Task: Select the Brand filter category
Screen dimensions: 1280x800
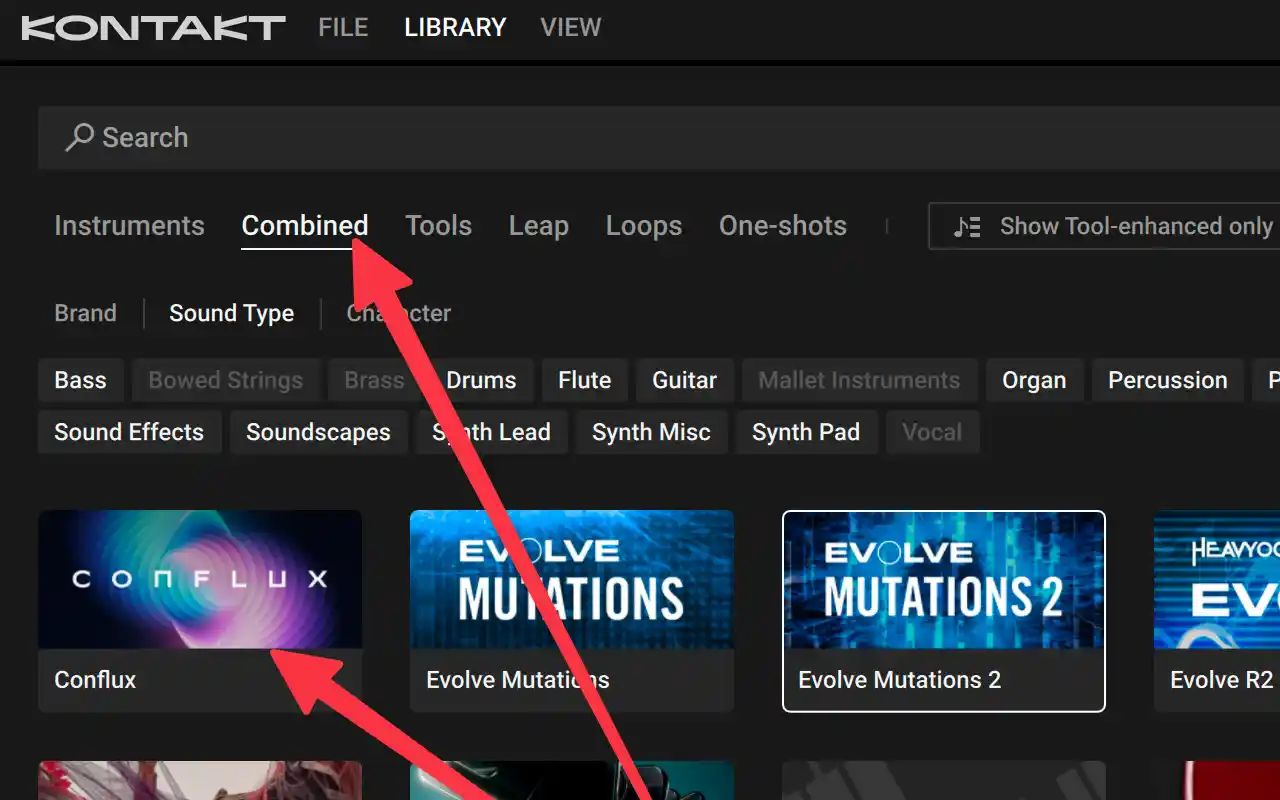Action: pos(85,313)
